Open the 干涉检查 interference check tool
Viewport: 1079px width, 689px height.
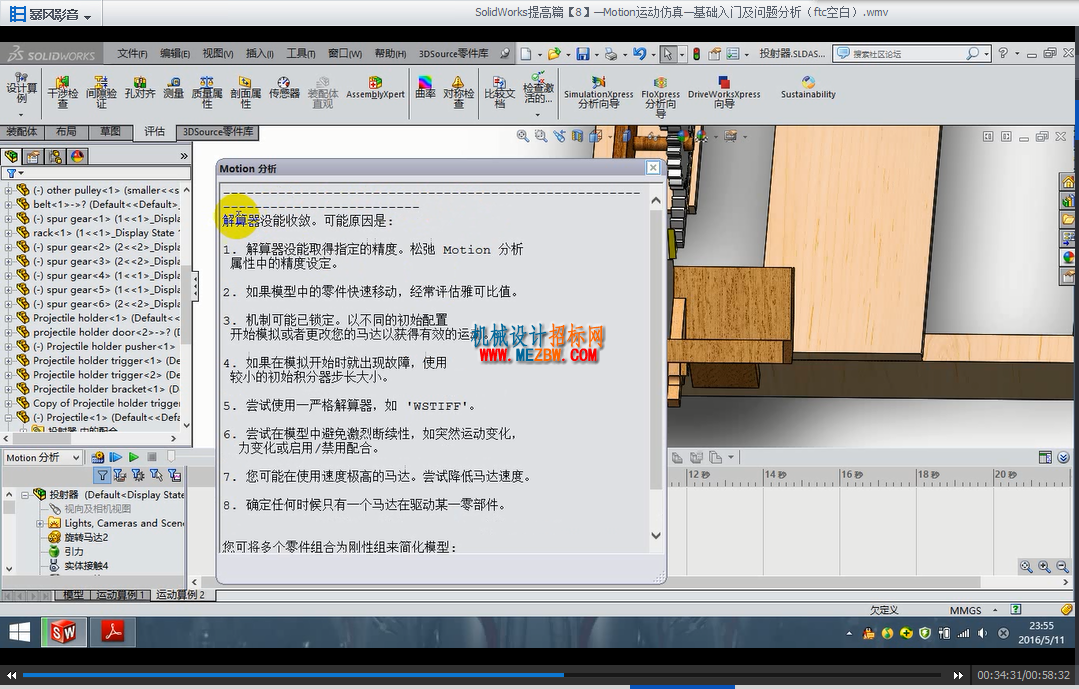coord(63,92)
